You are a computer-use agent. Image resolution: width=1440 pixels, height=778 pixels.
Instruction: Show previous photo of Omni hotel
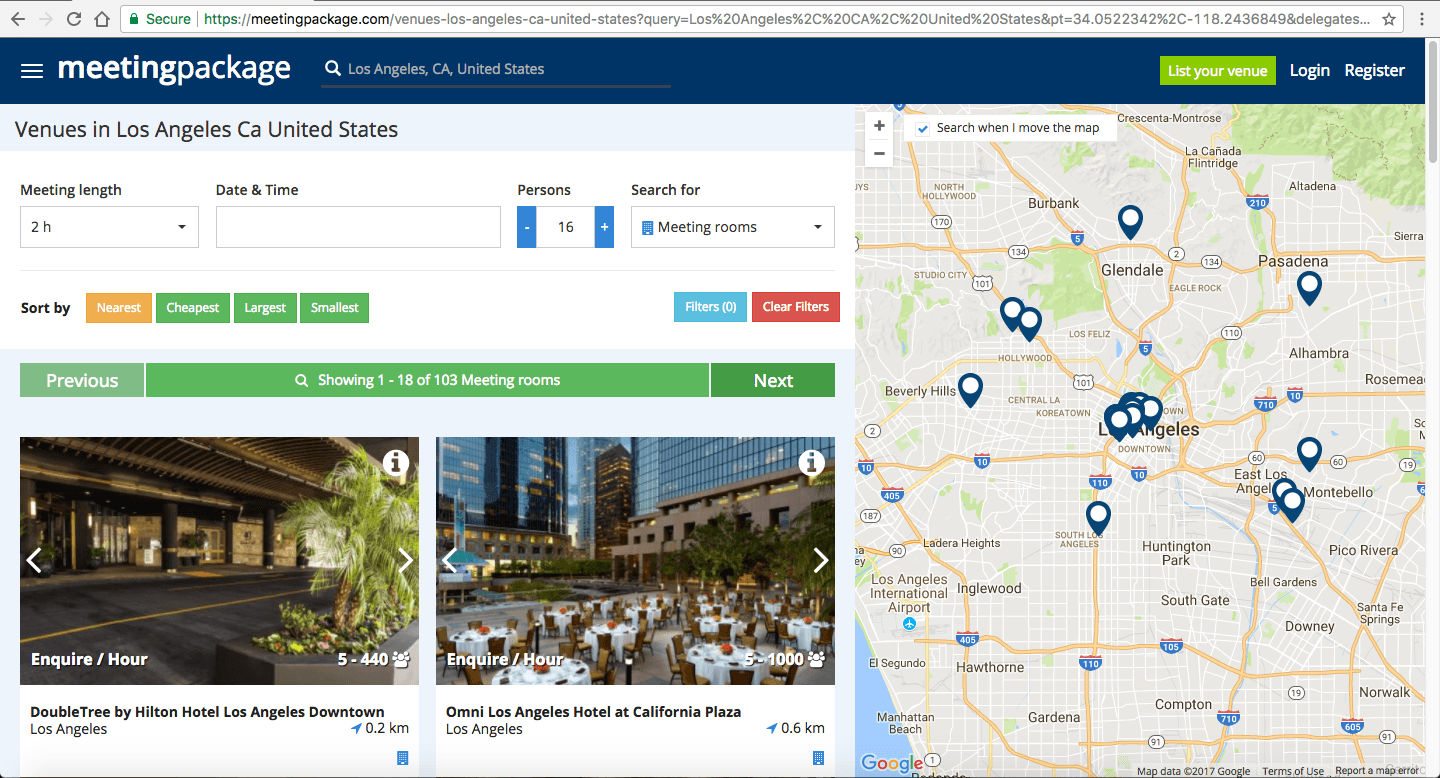[450, 560]
